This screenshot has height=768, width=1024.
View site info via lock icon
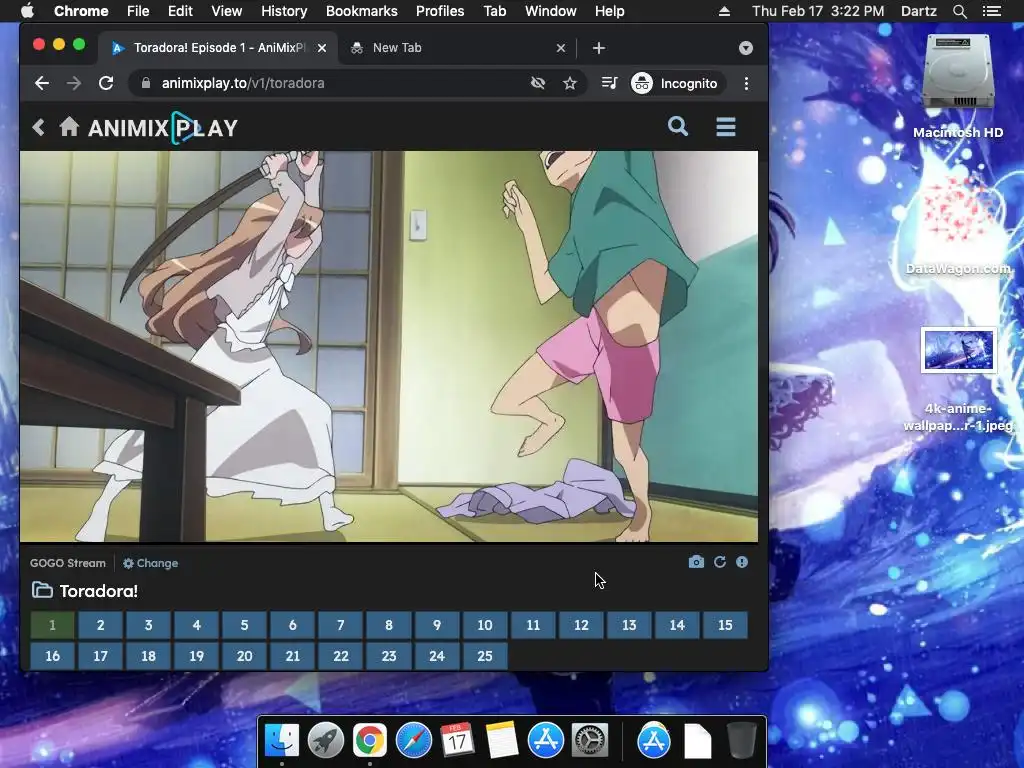point(146,83)
